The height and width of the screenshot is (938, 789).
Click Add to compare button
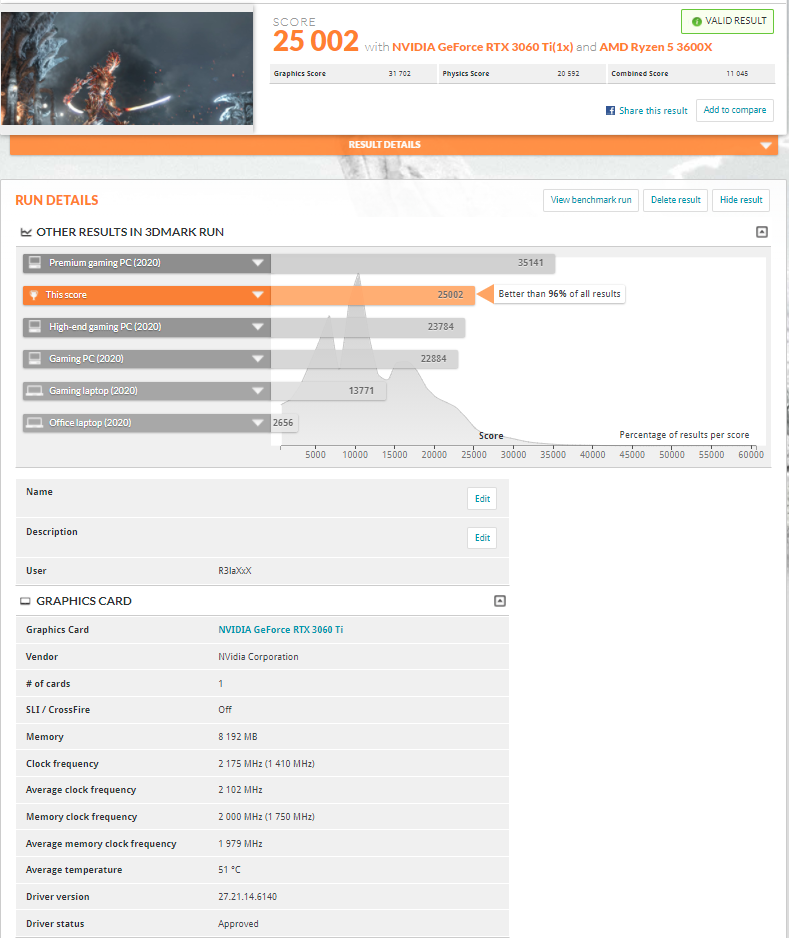click(x=735, y=110)
